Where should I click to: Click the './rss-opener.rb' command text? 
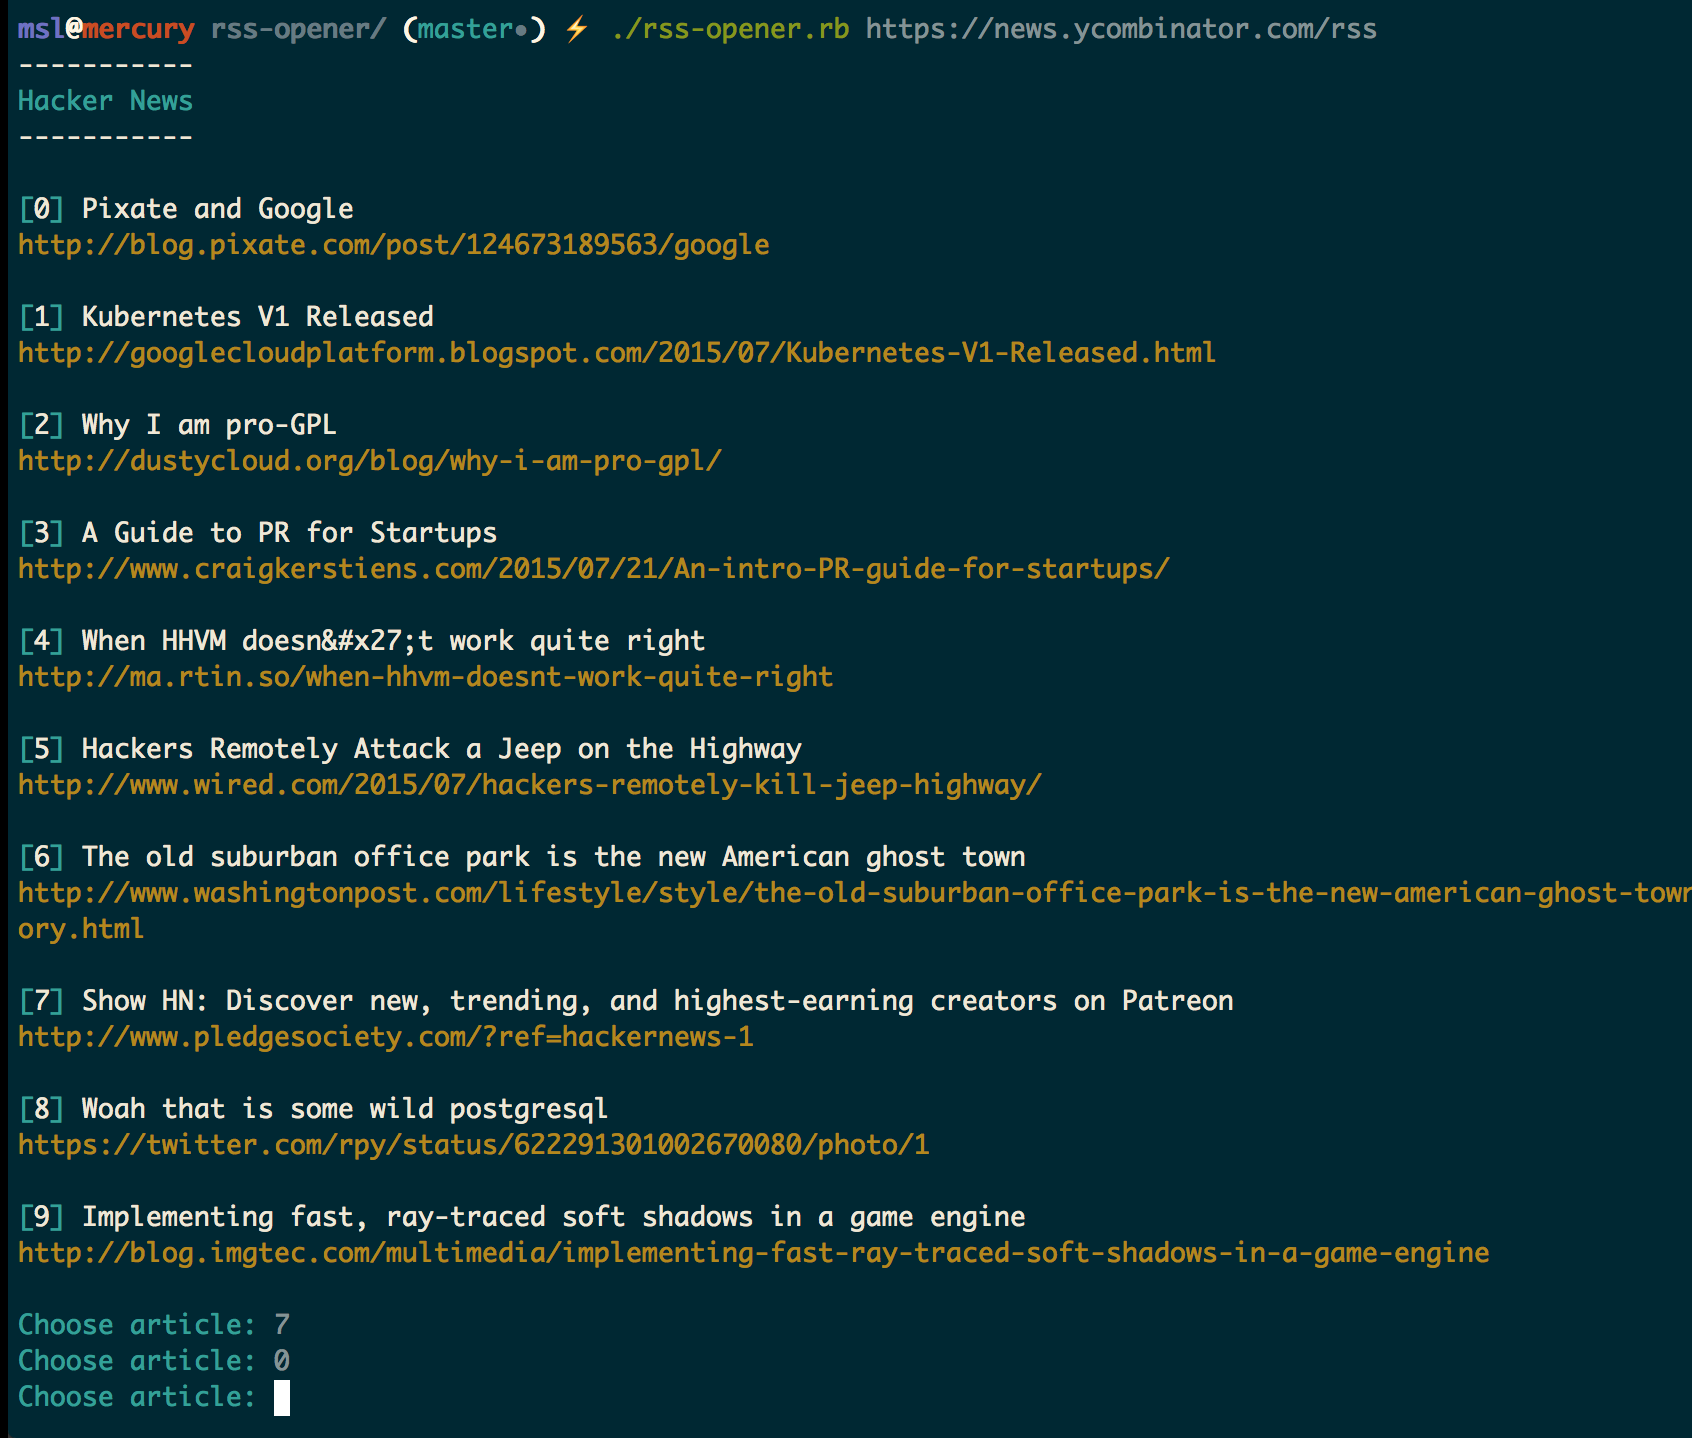coord(730,29)
